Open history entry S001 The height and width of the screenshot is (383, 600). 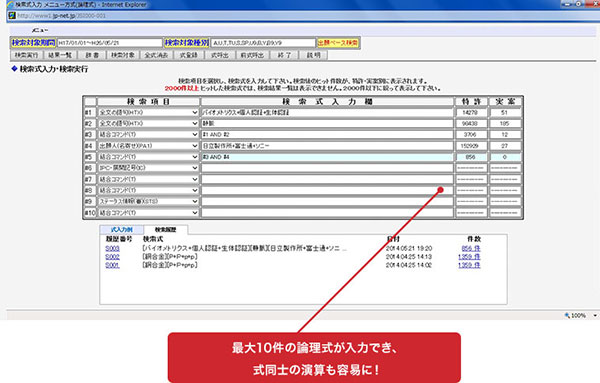pyautogui.click(x=112, y=265)
